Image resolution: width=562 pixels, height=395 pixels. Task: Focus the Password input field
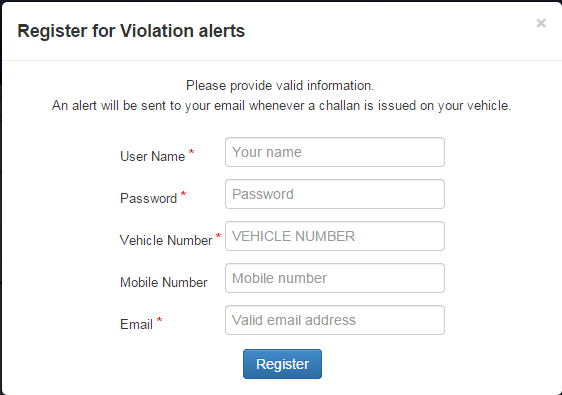(335, 194)
